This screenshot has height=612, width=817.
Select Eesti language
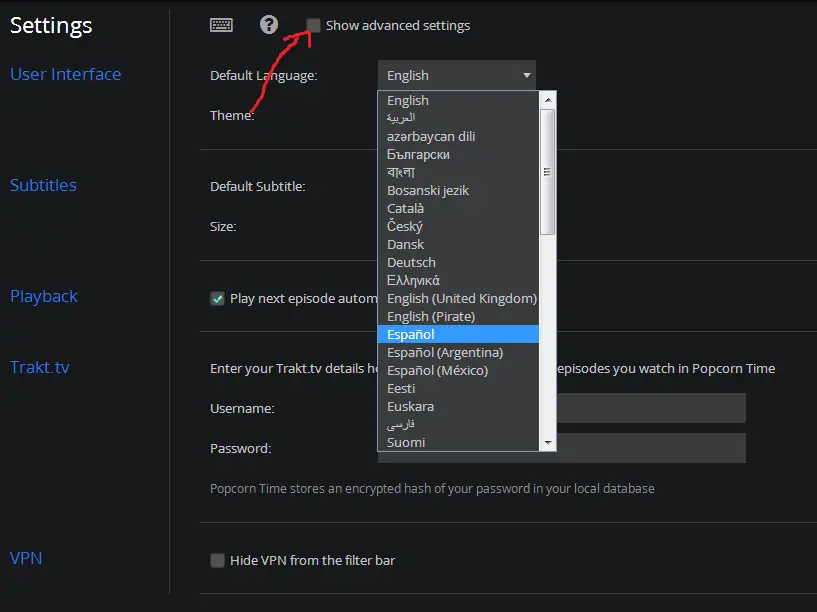tap(458, 389)
